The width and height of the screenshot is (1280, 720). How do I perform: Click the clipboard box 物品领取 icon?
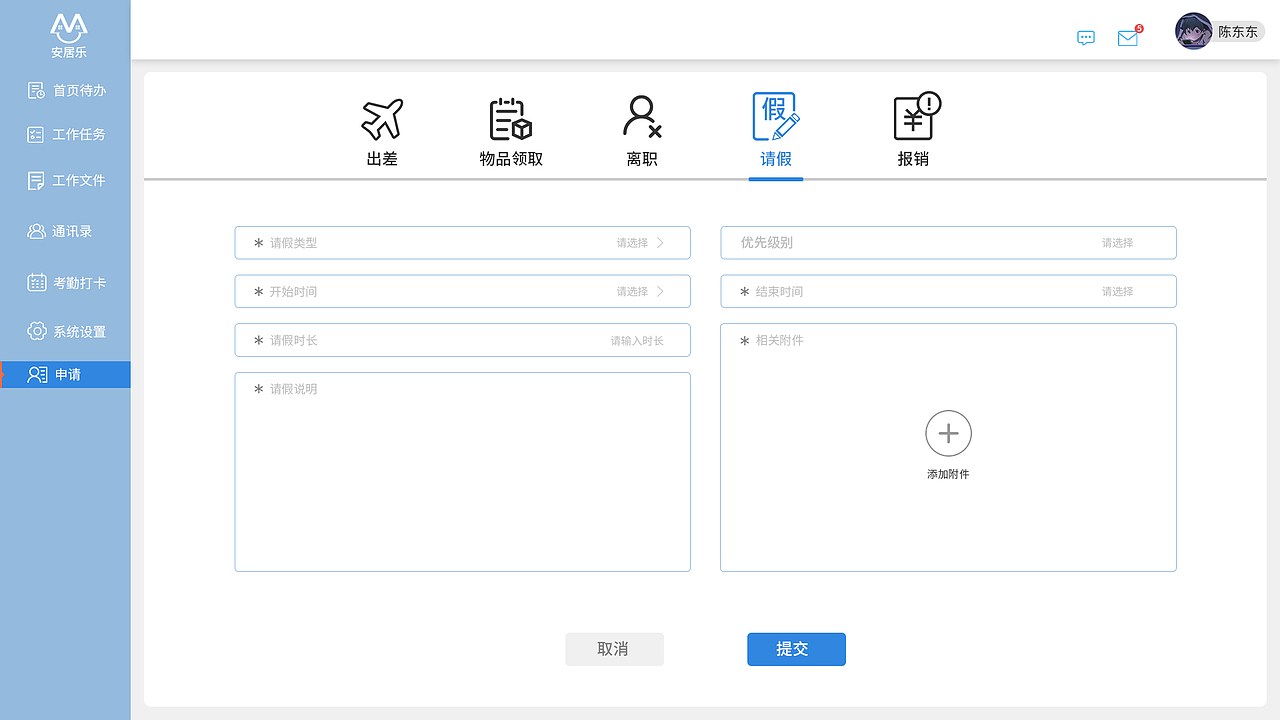click(x=510, y=119)
